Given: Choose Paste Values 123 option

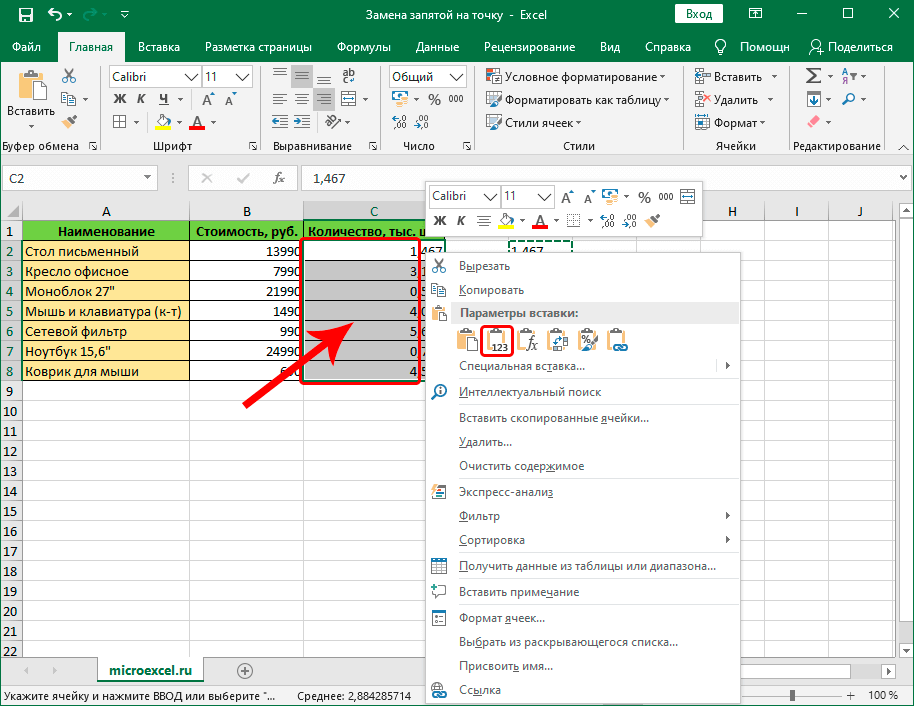Looking at the screenshot, I should coord(497,341).
